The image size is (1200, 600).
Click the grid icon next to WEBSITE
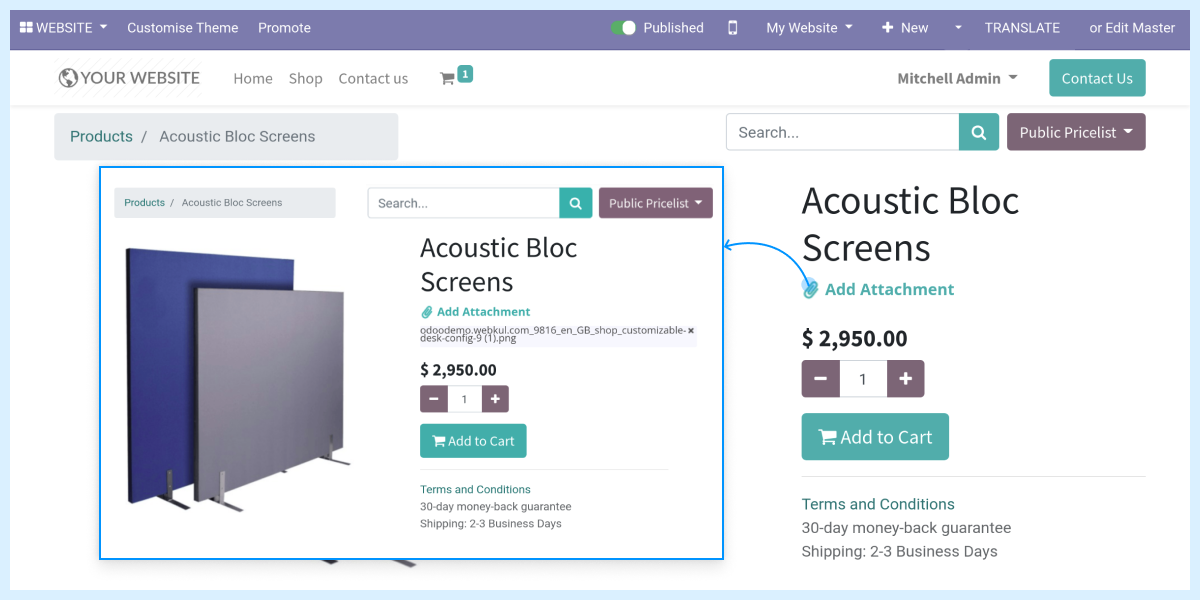point(29,27)
